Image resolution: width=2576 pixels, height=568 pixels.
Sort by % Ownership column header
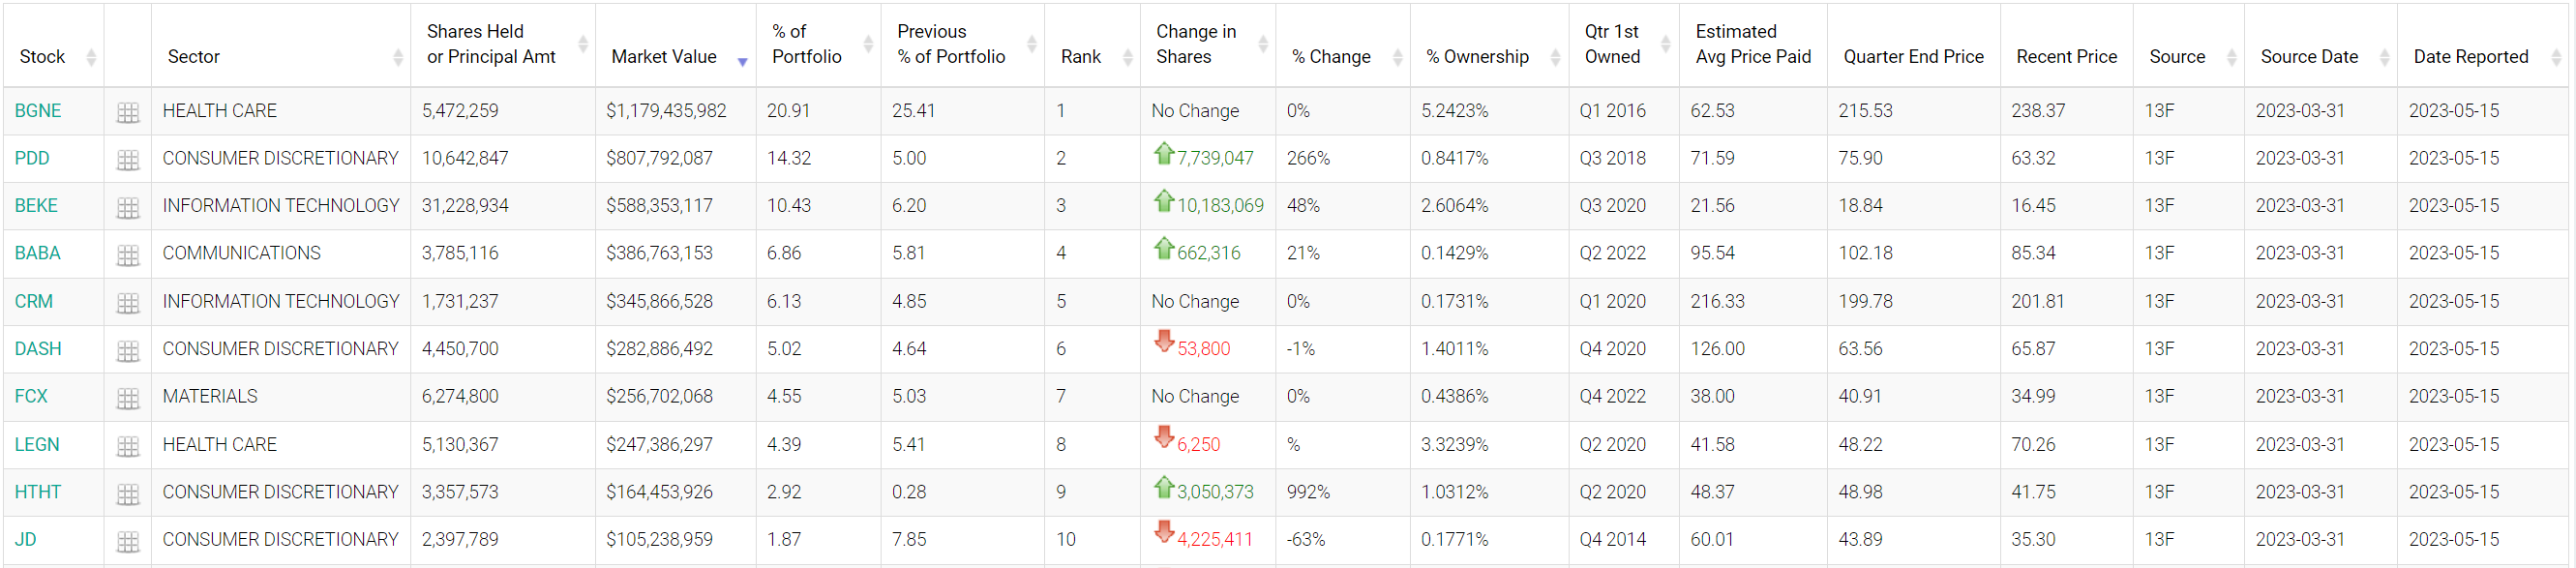click(1477, 57)
